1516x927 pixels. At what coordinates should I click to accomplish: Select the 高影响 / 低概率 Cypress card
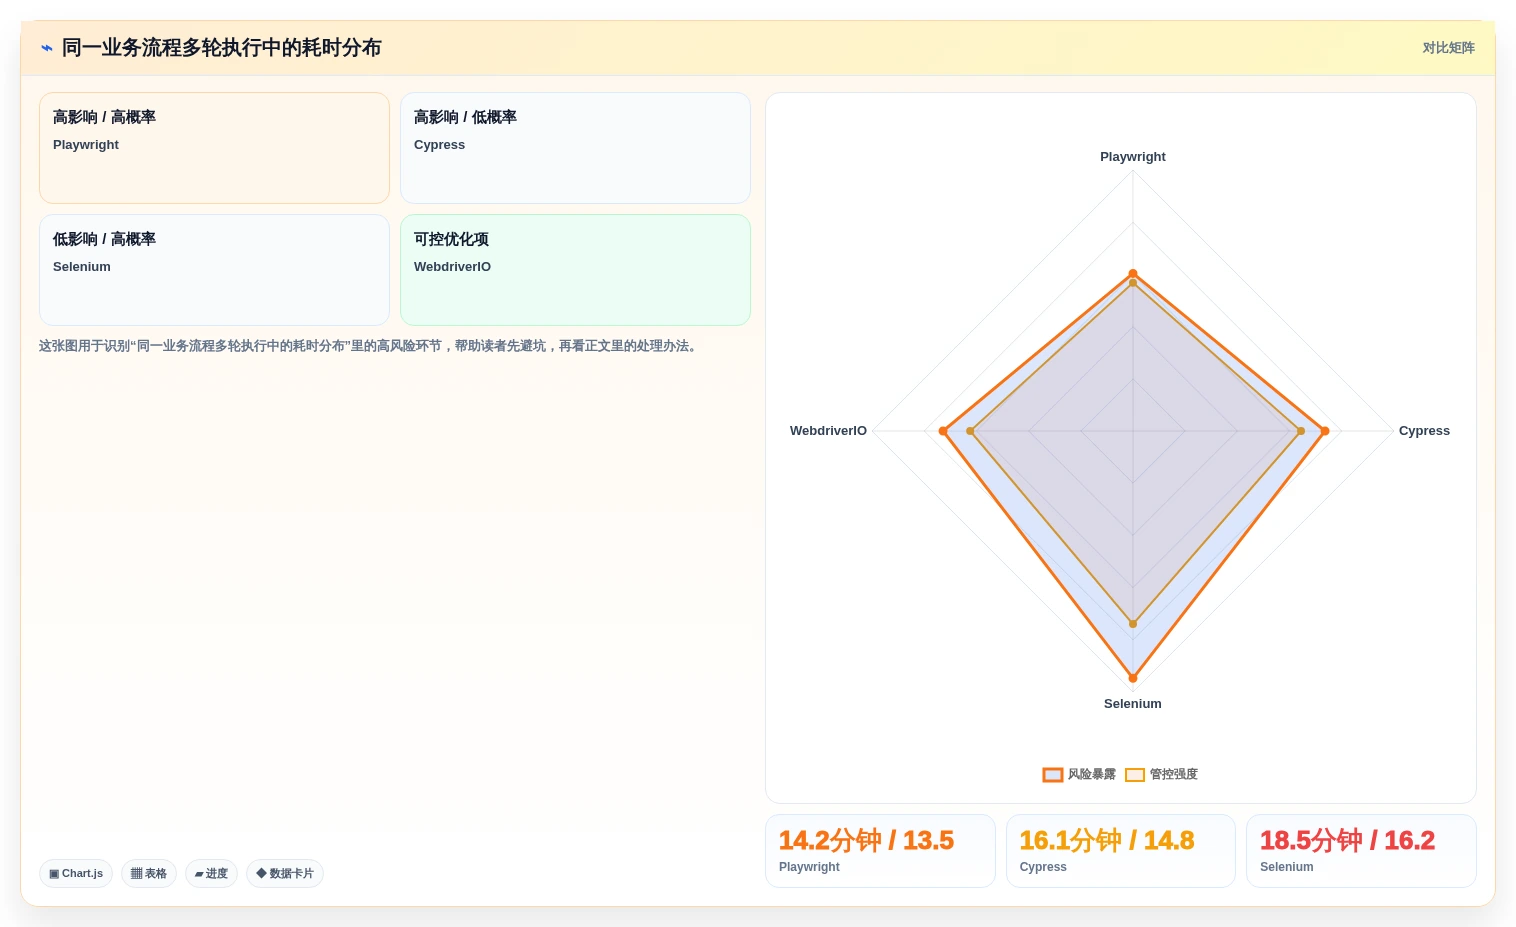(x=575, y=148)
